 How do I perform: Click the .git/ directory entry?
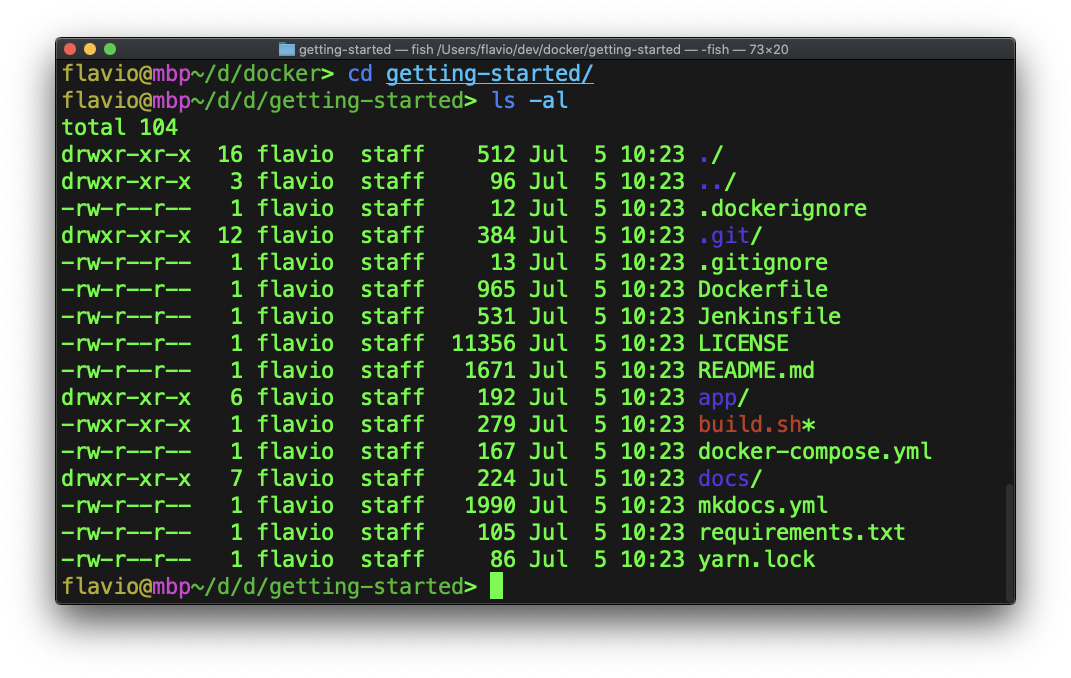(730, 236)
